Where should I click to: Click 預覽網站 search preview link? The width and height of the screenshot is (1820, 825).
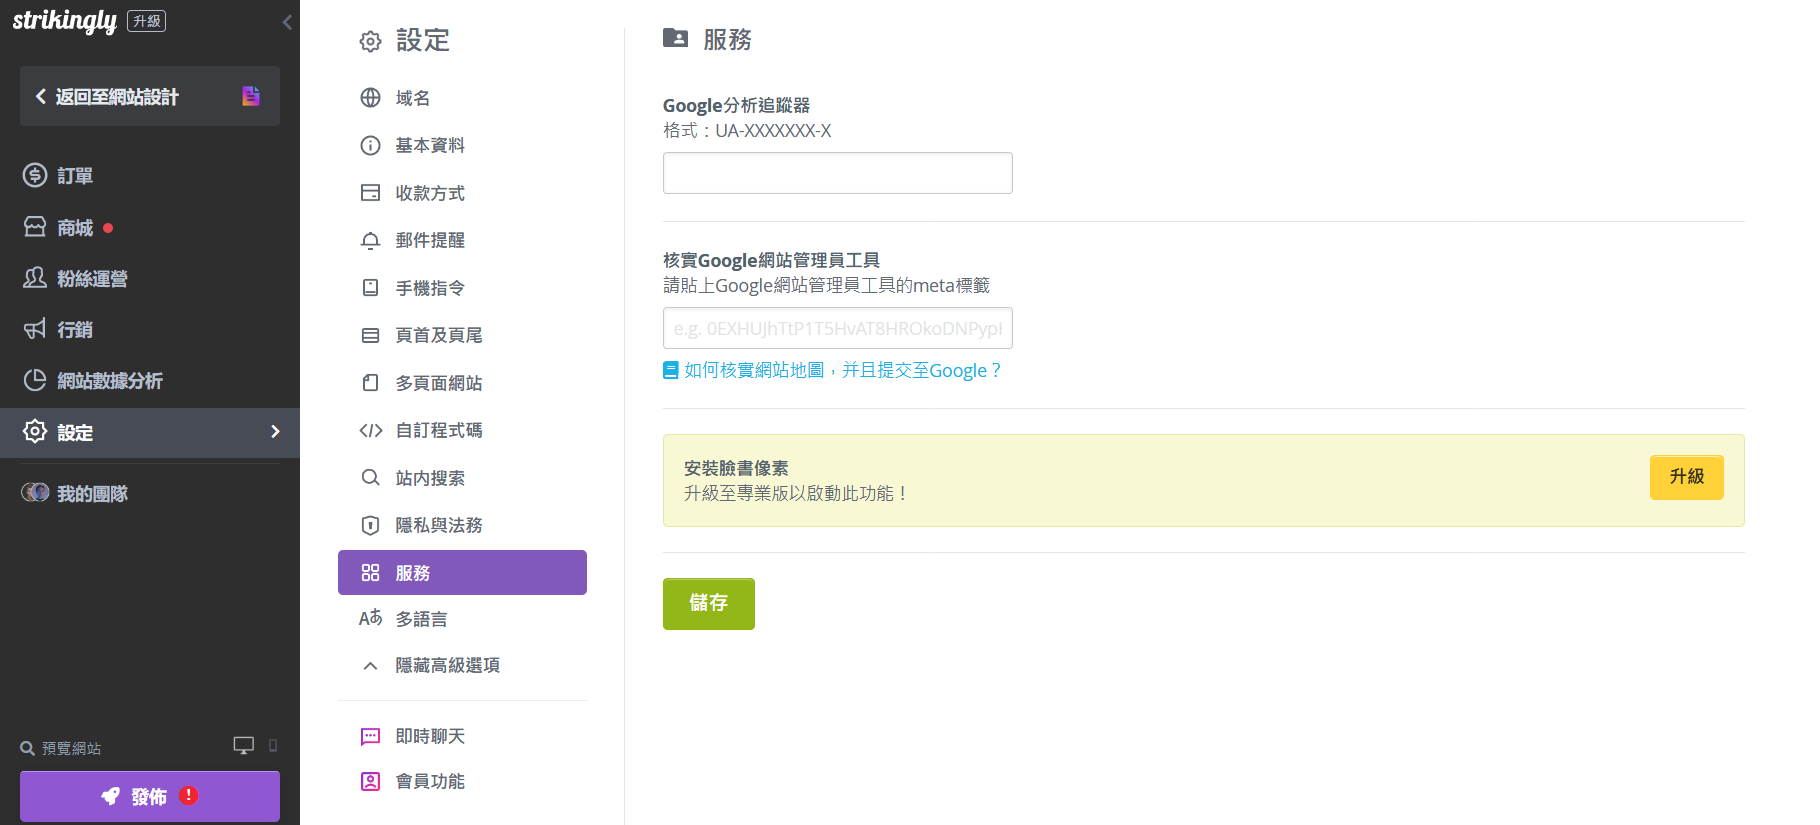[61, 748]
